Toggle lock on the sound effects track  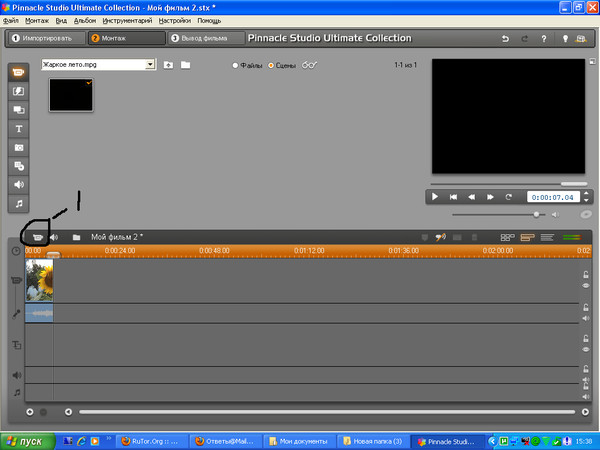pos(586,368)
